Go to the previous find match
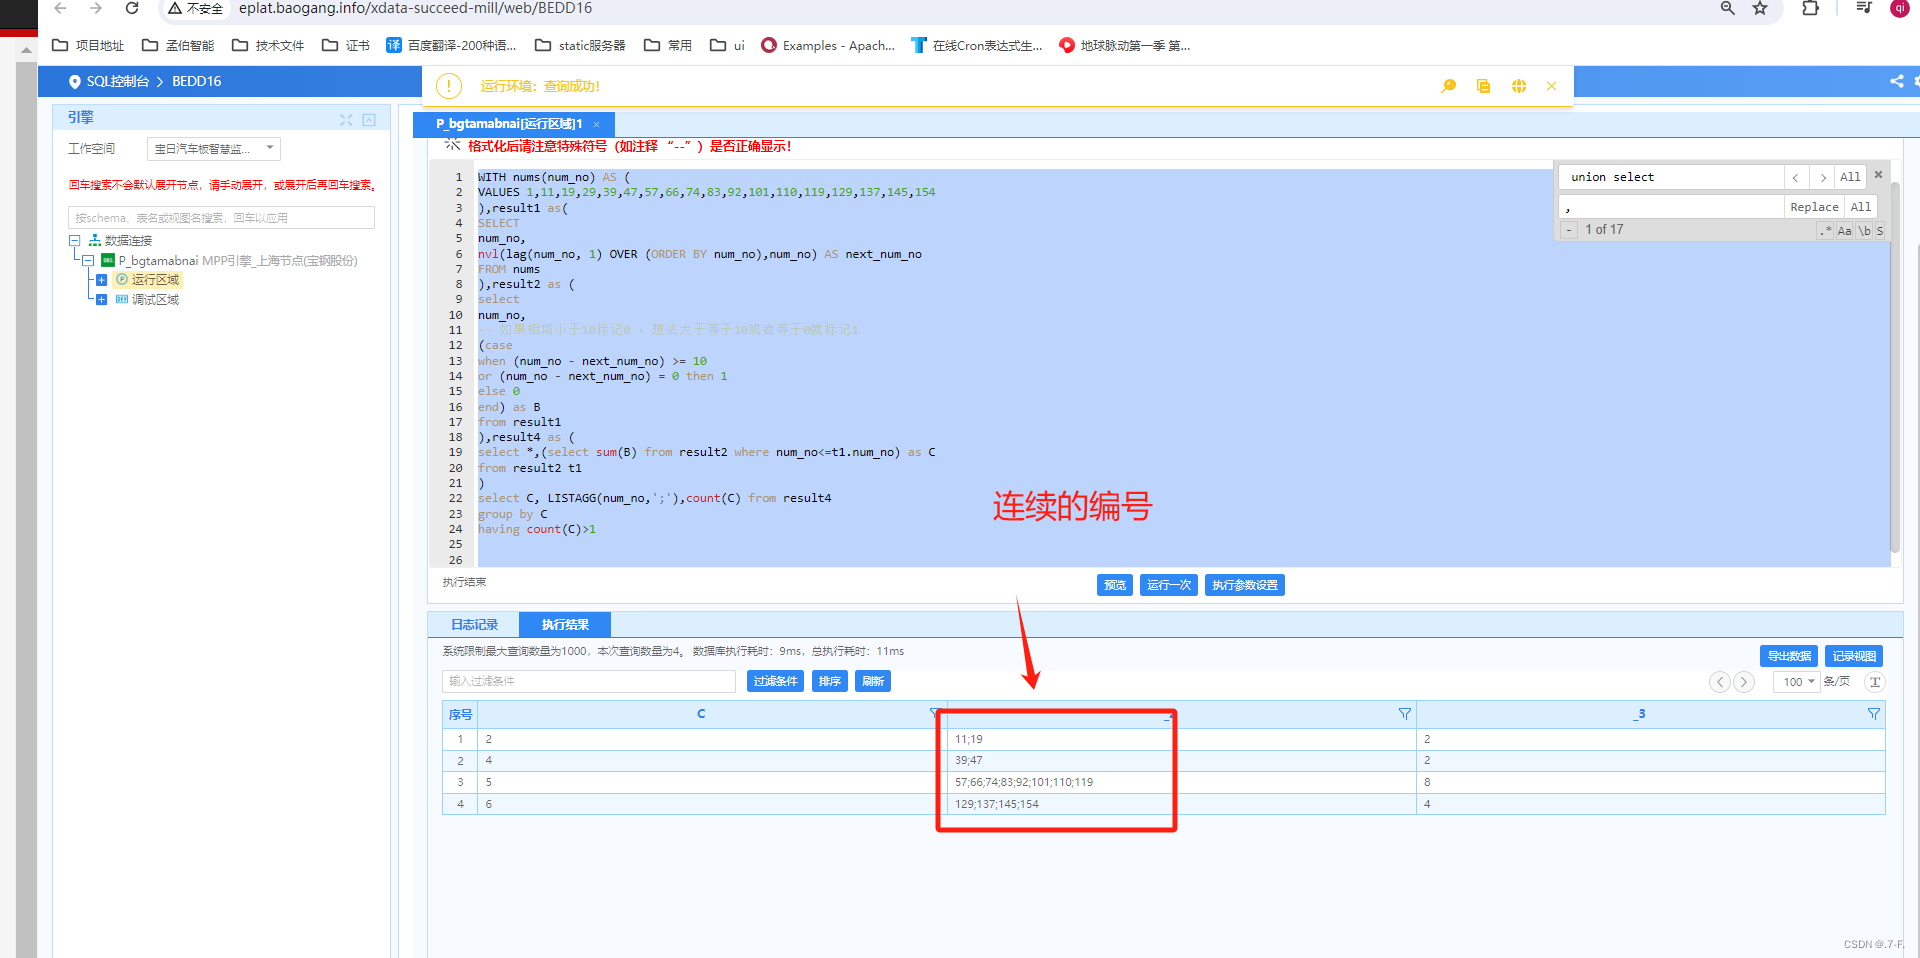1920x958 pixels. click(1796, 177)
